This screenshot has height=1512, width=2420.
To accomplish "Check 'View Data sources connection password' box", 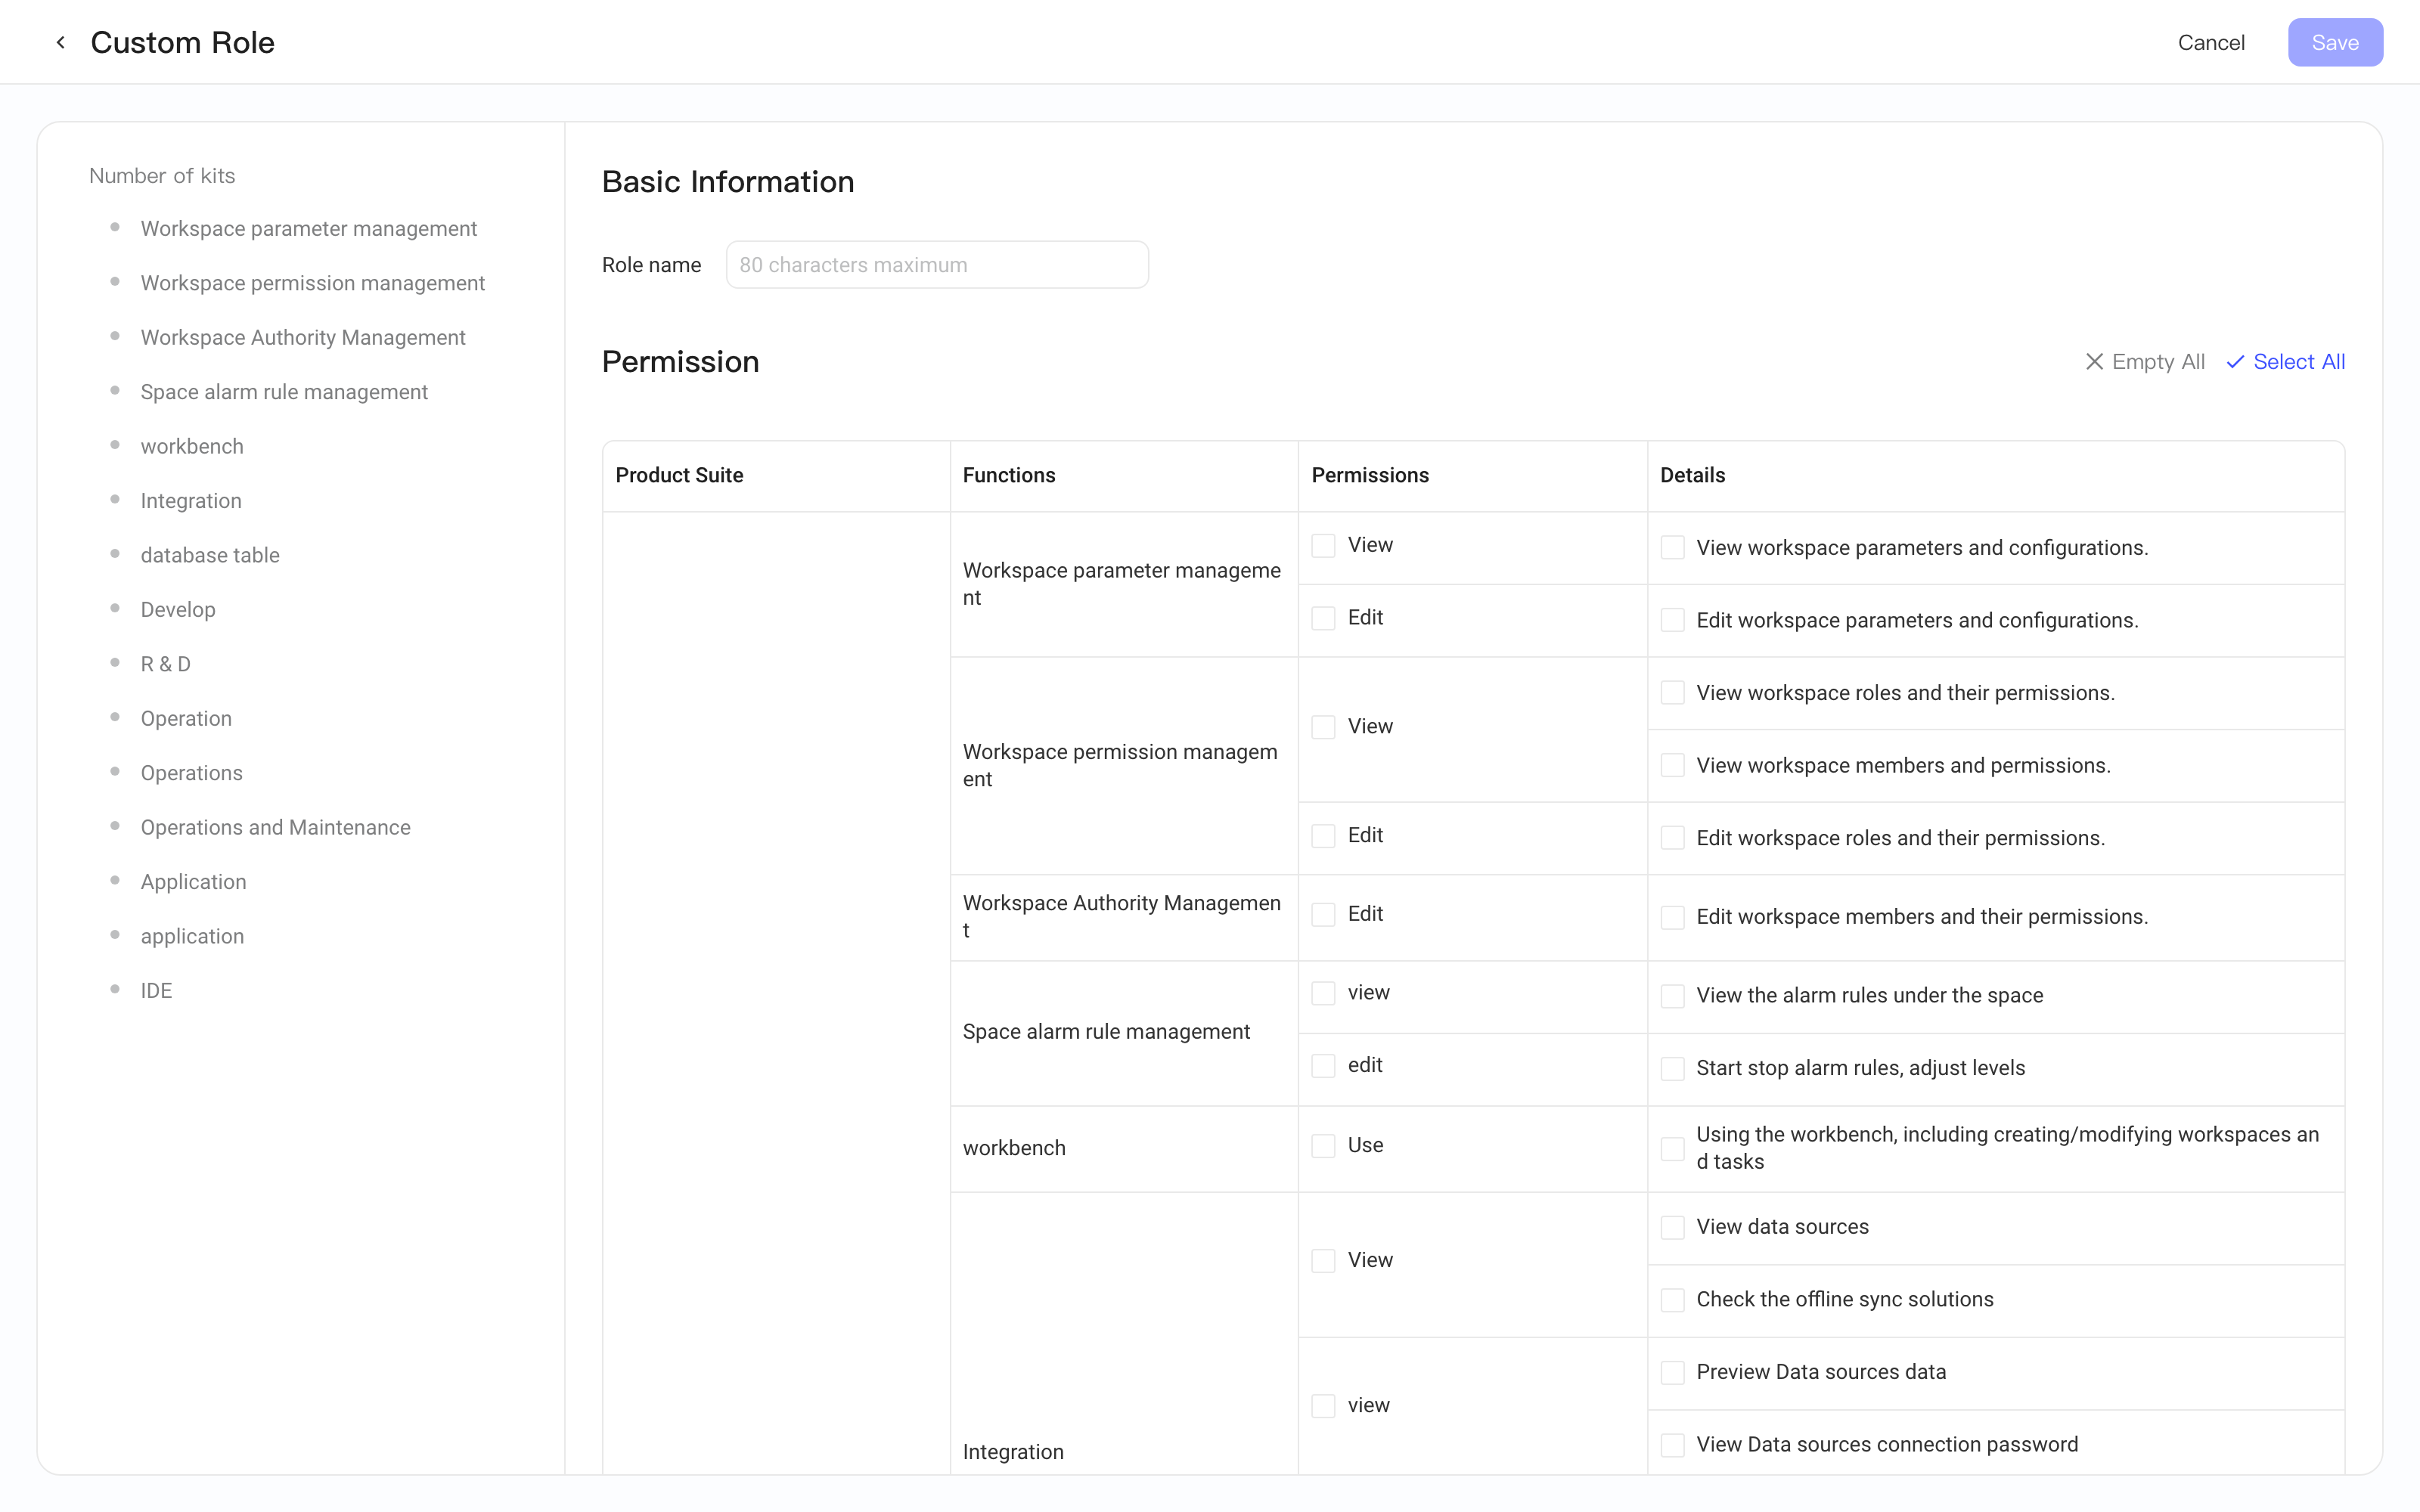I will pos(1672,1445).
